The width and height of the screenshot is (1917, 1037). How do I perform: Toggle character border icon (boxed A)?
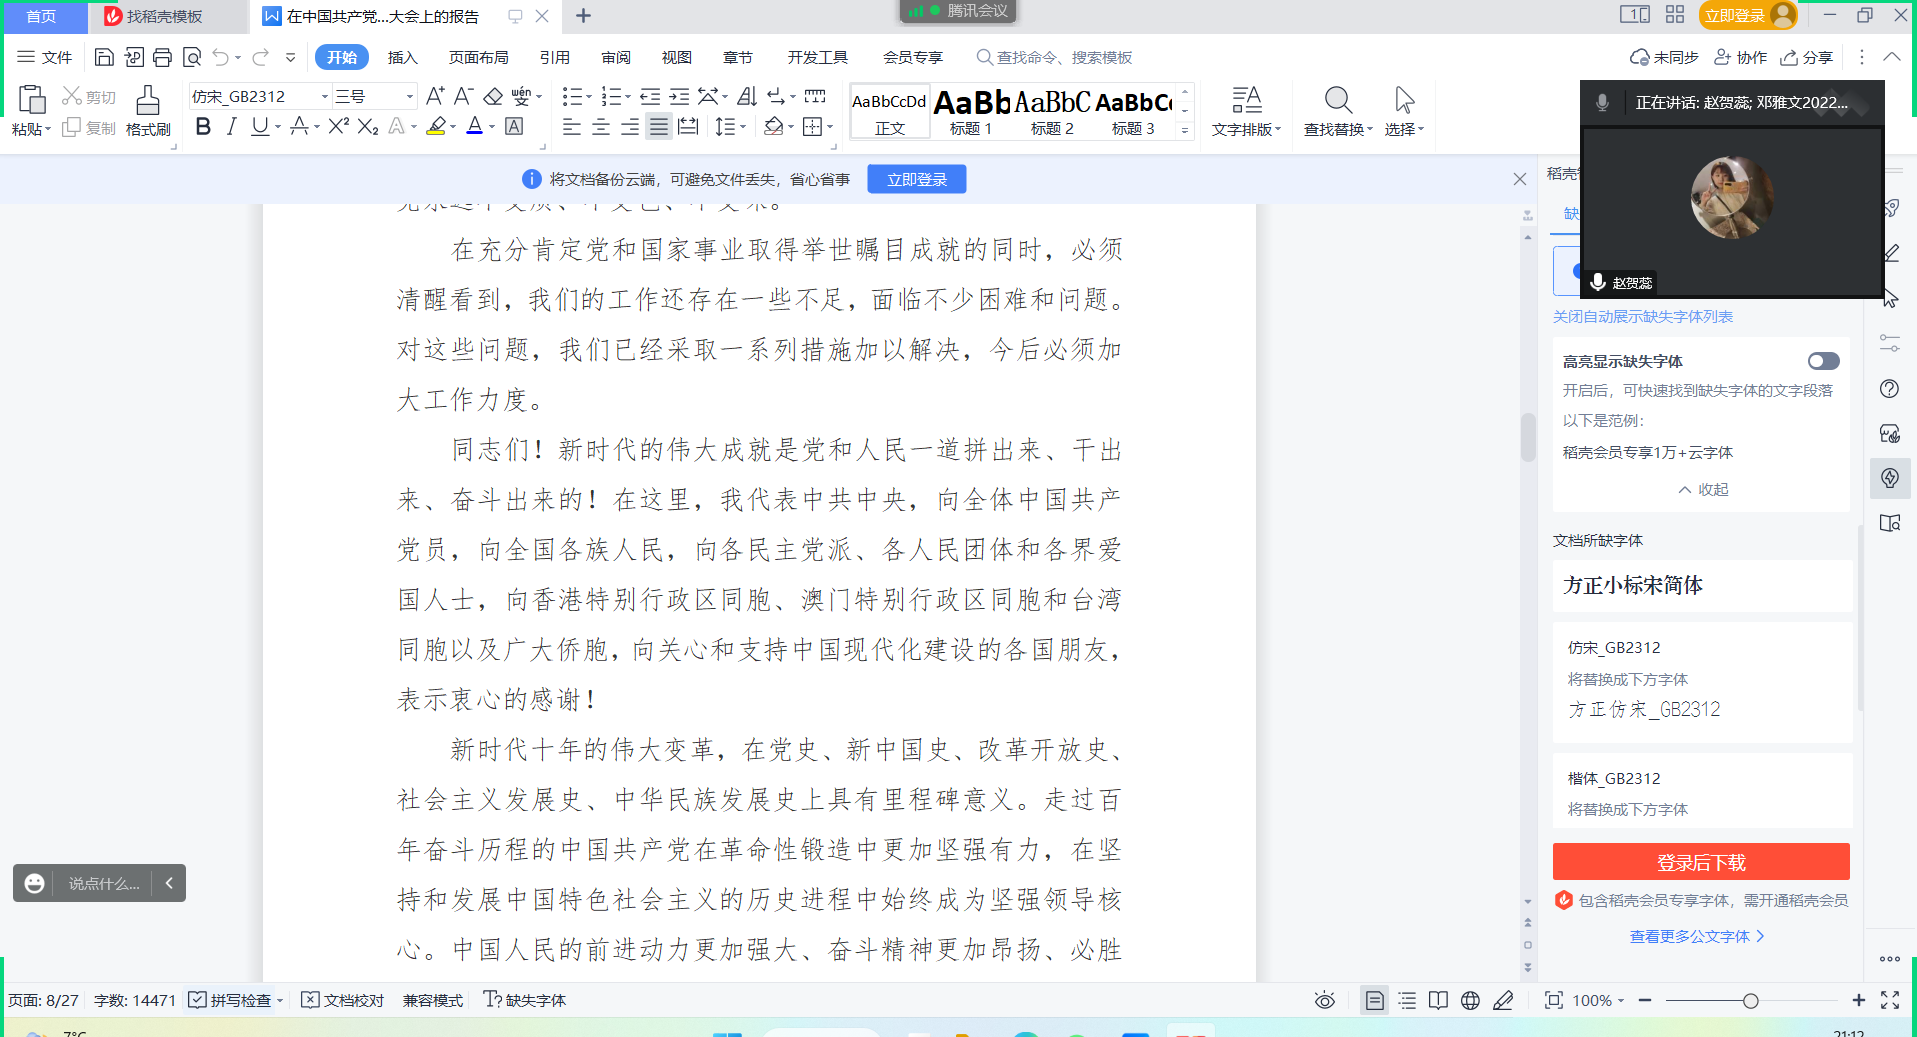click(x=514, y=126)
